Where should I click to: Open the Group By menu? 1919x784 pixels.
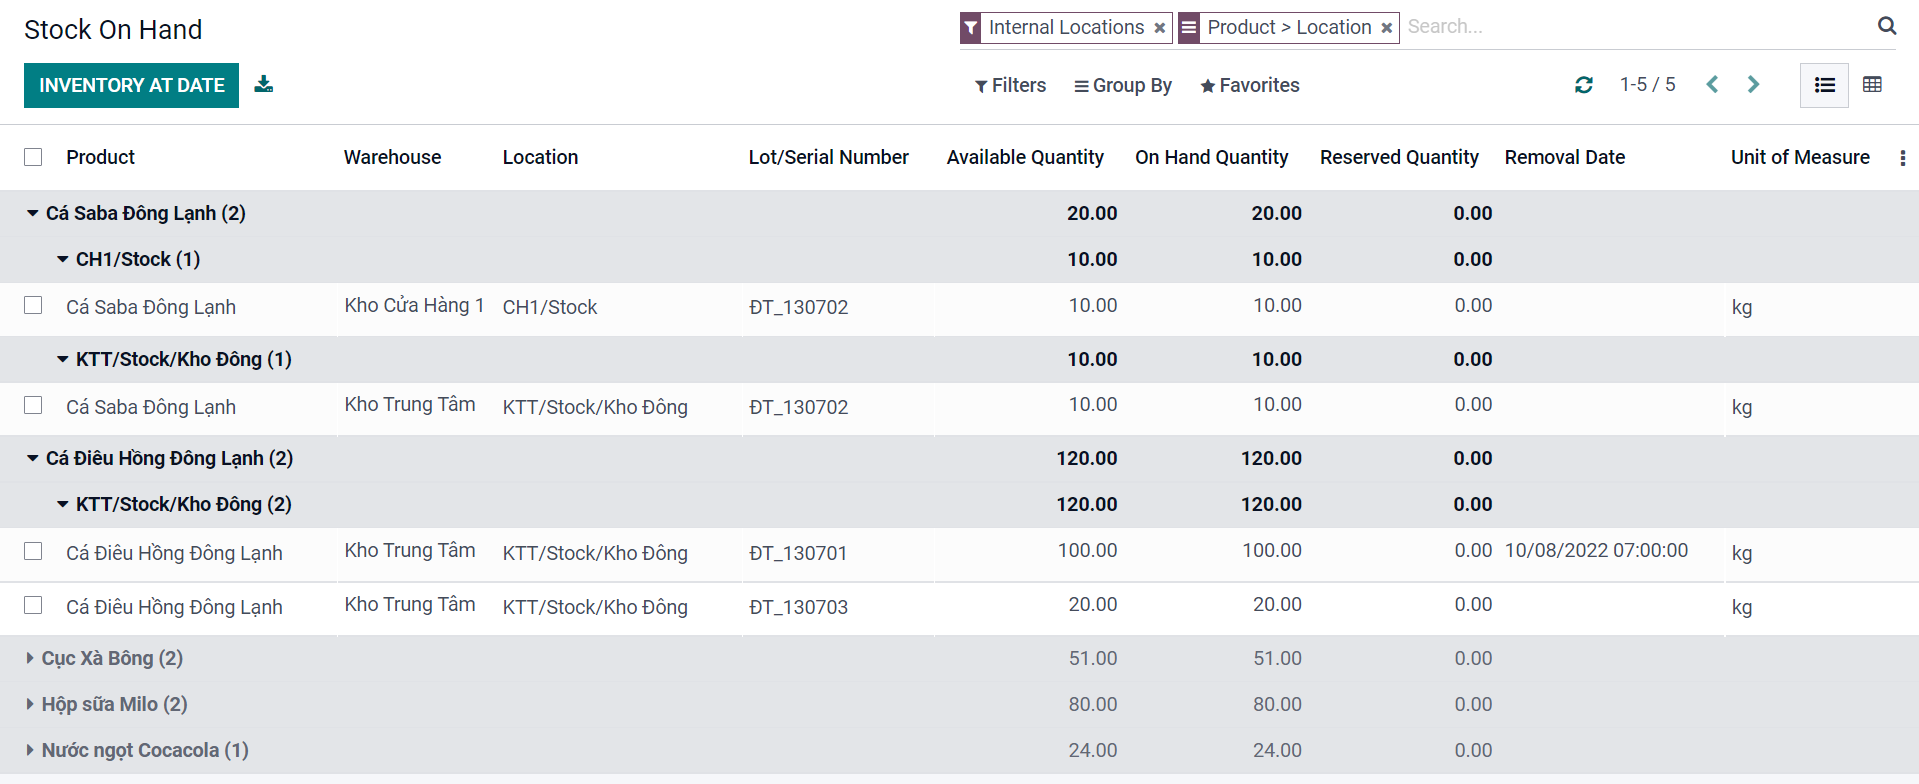[x=1122, y=85]
